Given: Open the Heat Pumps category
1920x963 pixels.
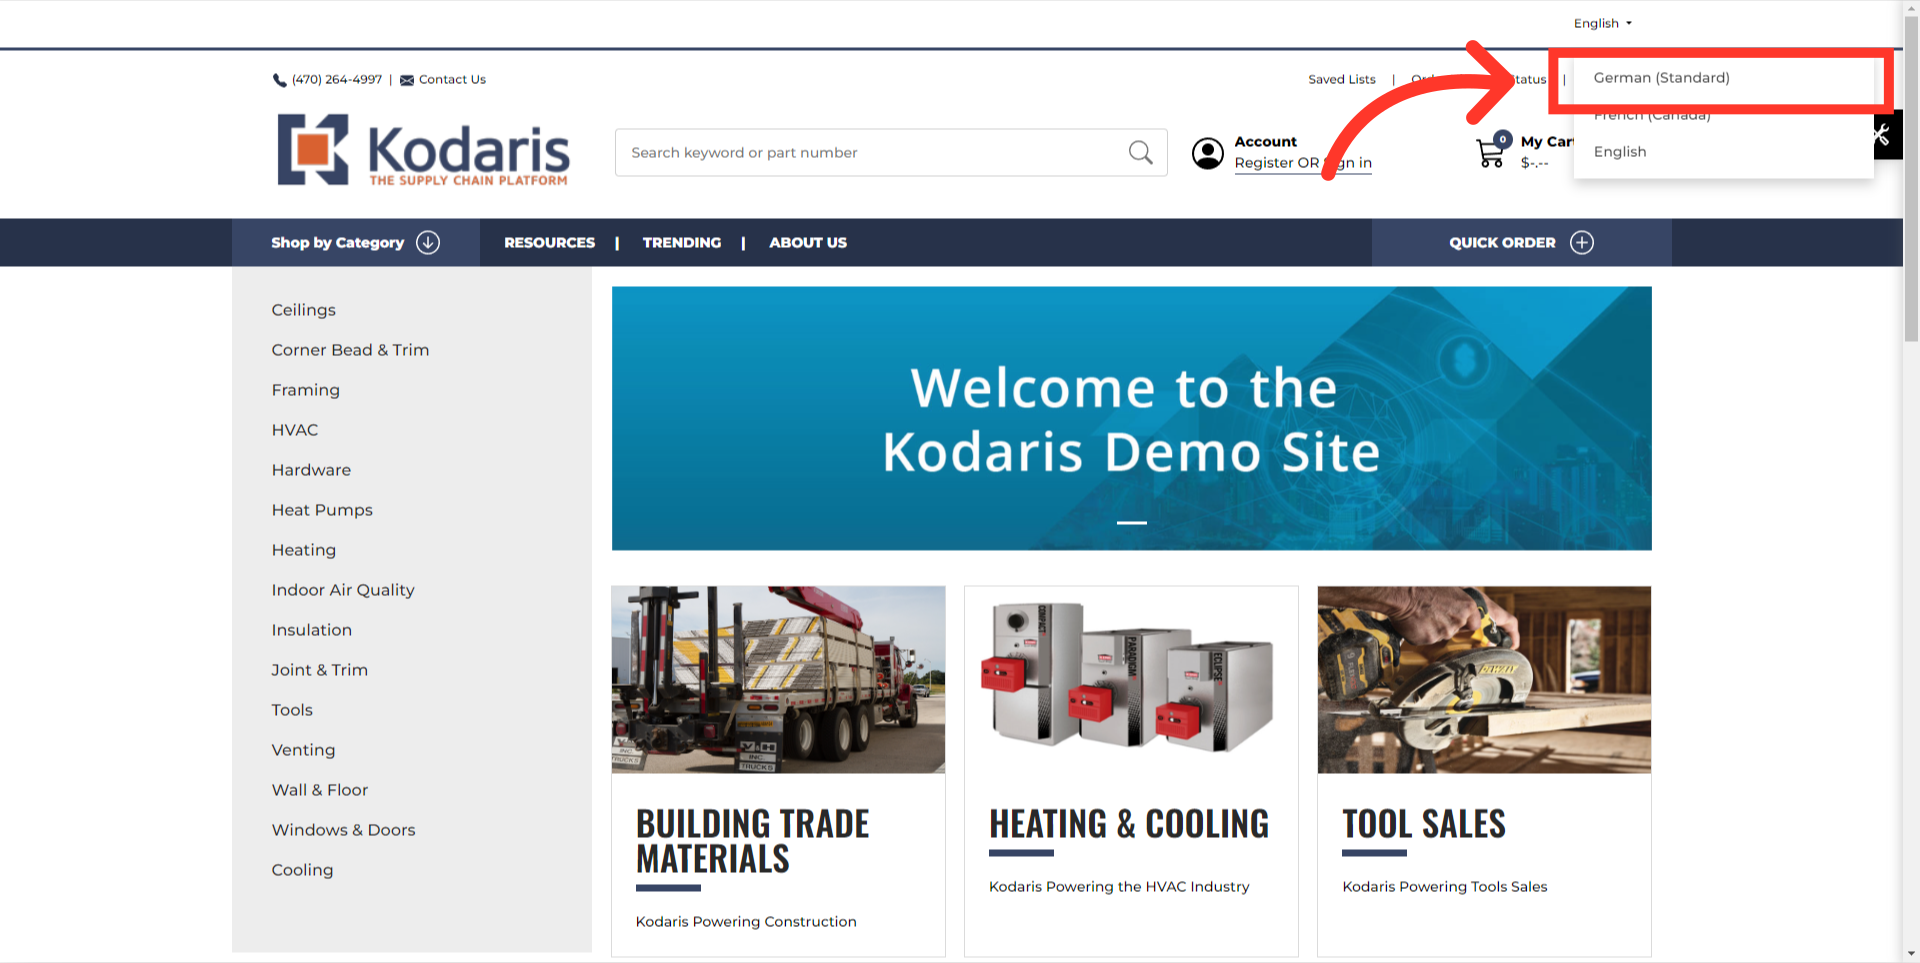Looking at the screenshot, I should pos(322,510).
